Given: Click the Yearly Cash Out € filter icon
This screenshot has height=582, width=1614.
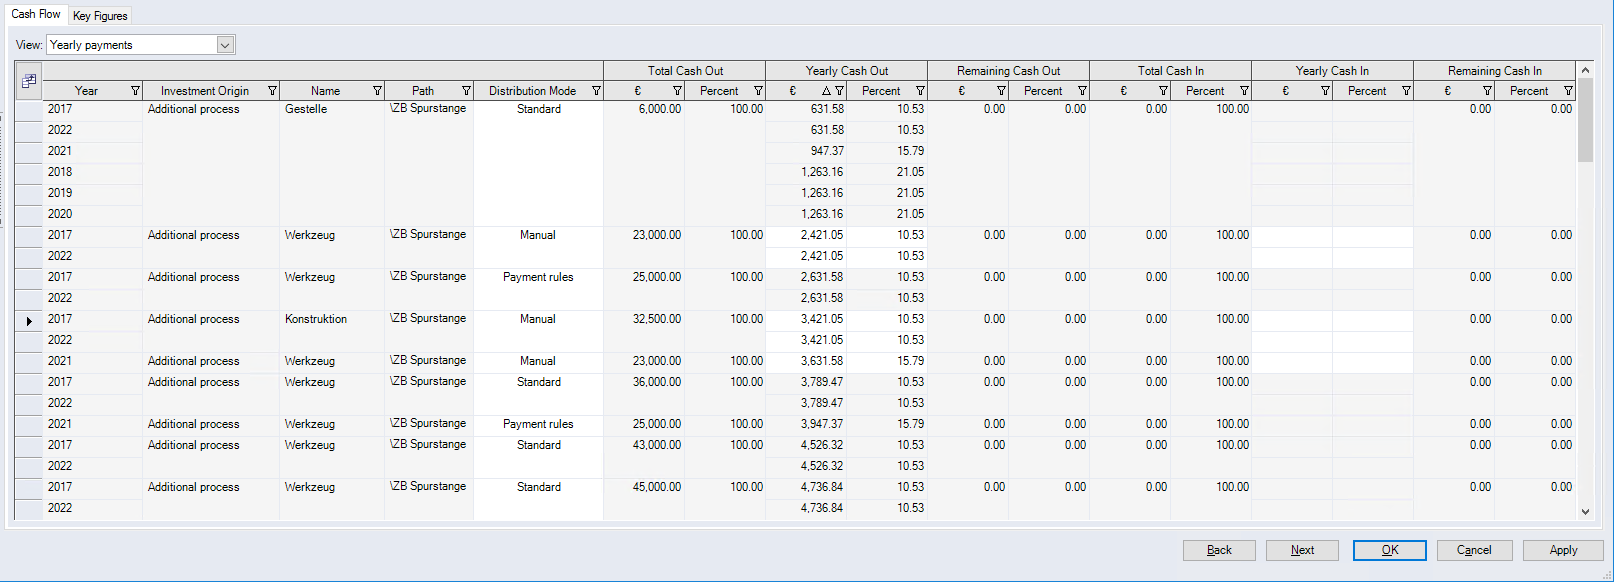Looking at the screenshot, I should click(x=839, y=91).
